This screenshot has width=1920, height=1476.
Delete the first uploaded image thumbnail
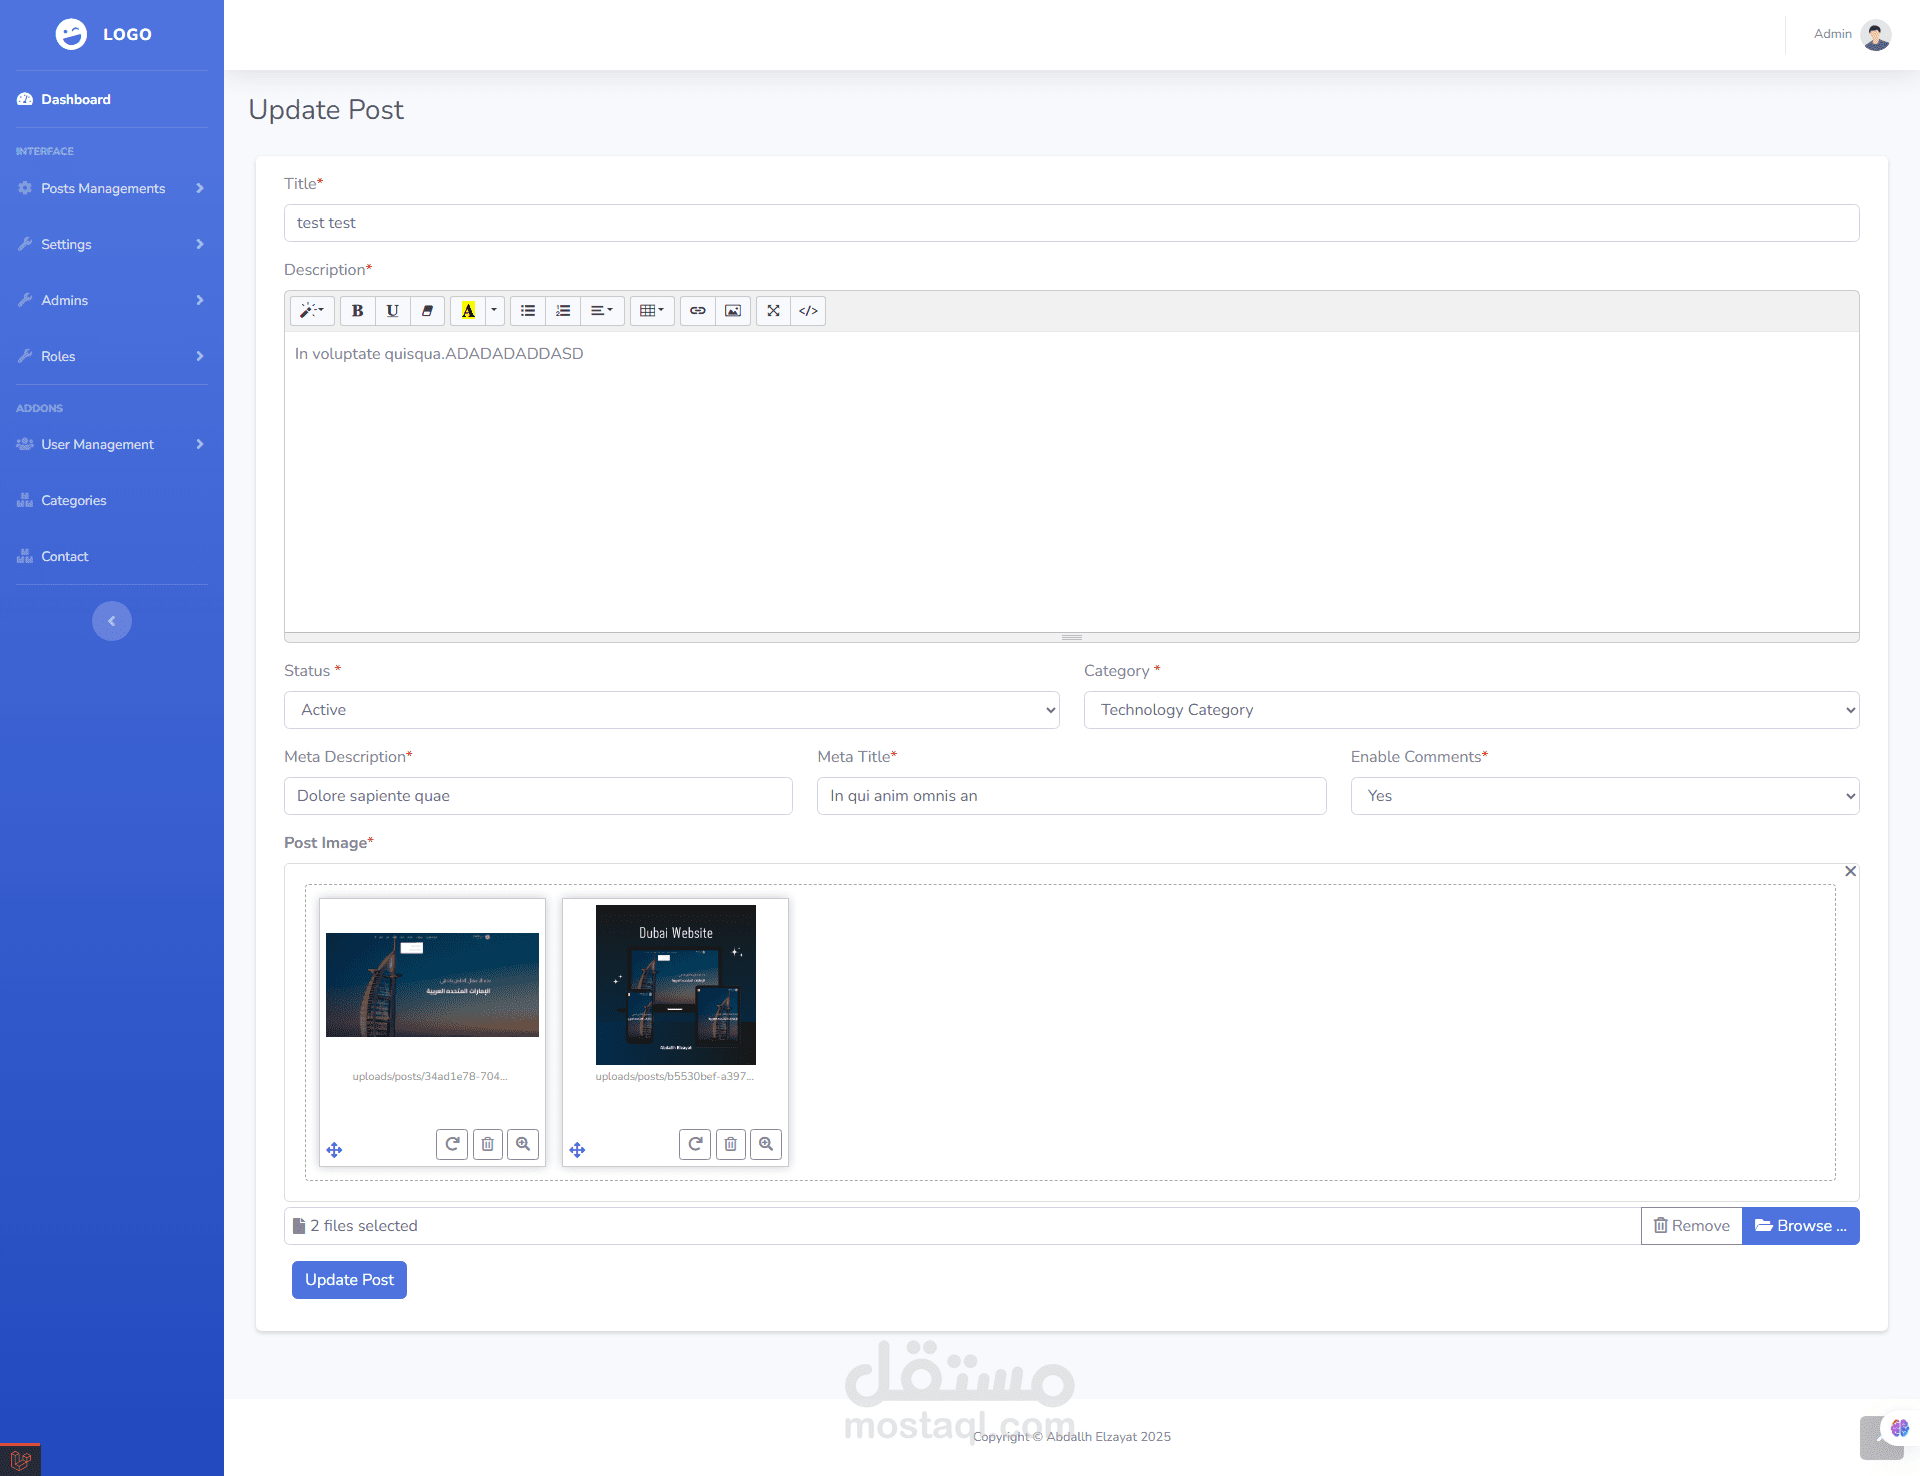pyautogui.click(x=487, y=1144)
